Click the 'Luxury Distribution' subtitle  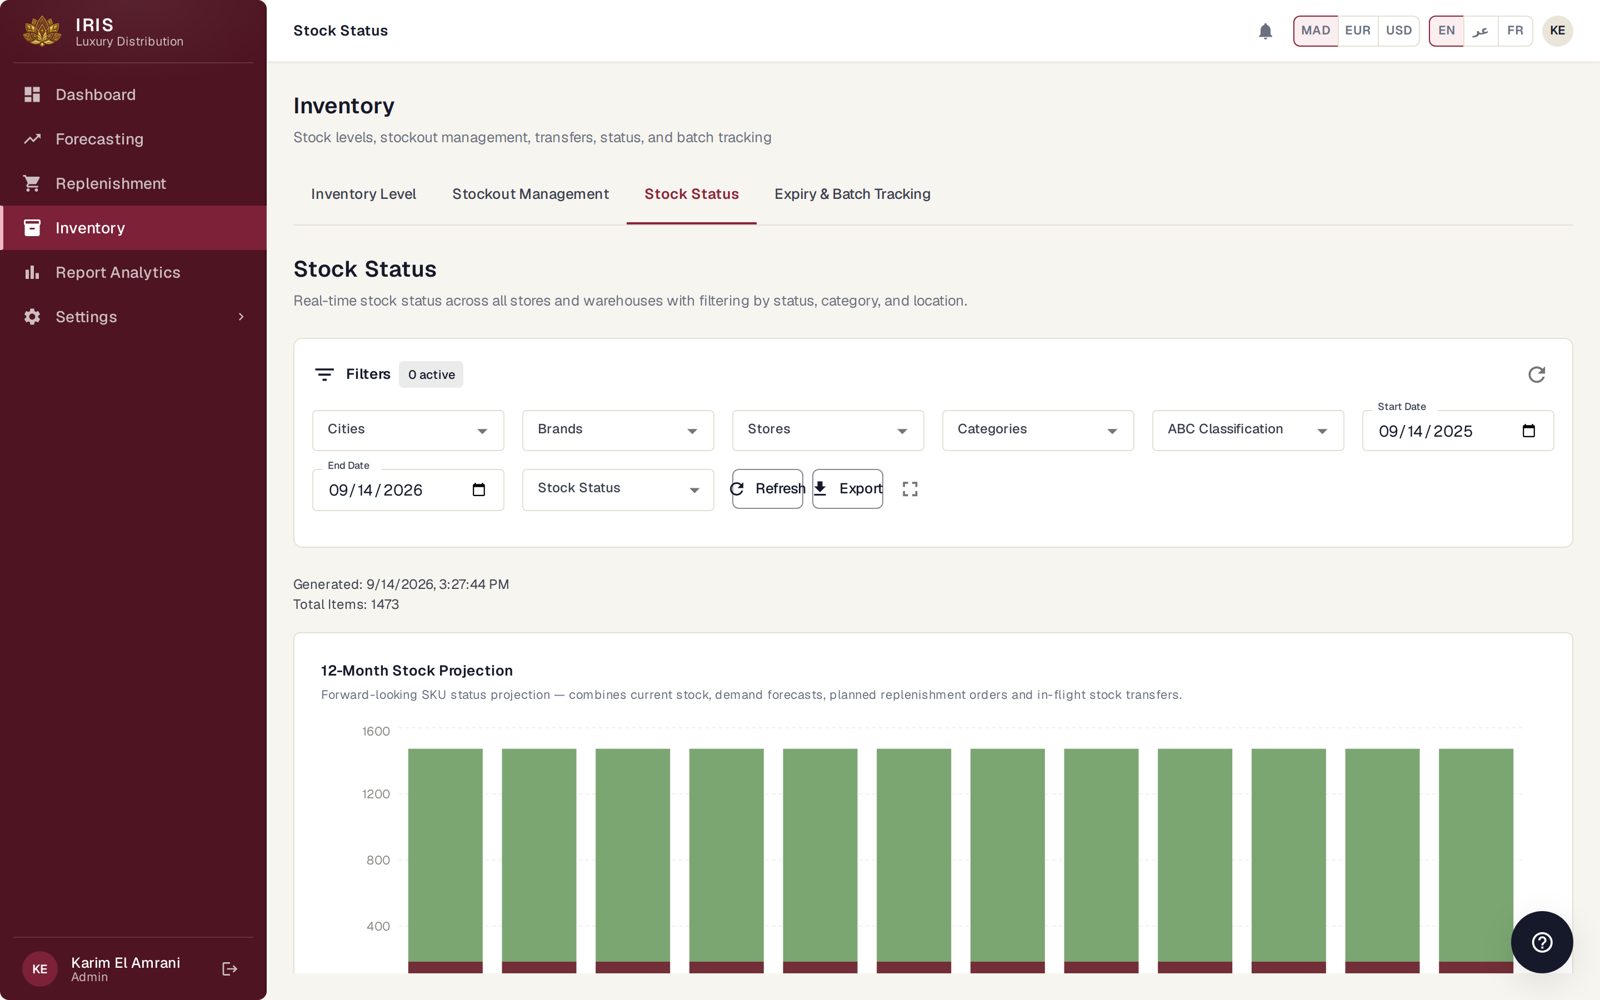point(130,42)
